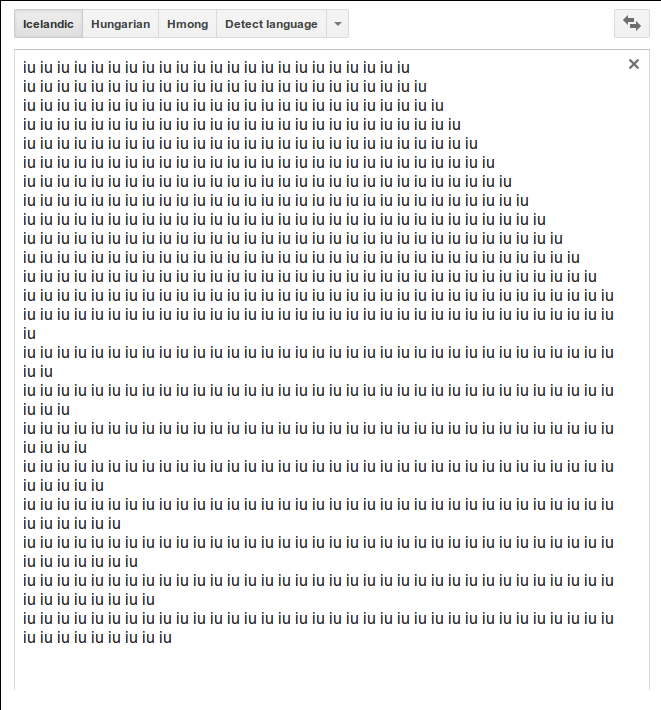Select Icelandic as source language
661x710 pixels.
[48, 24]
